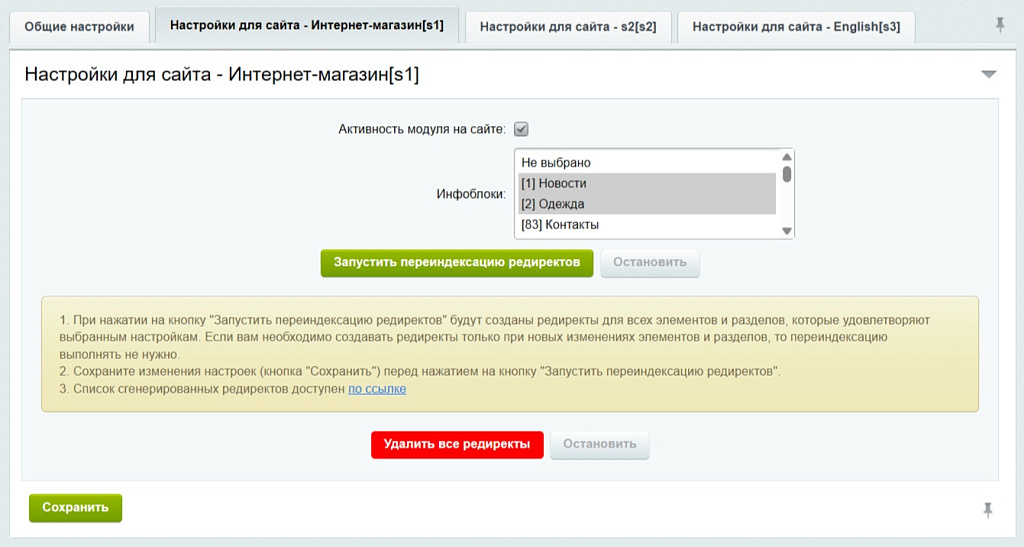This screenshot has height=547, width=1024.
Task: Select the Не выбрано option in the Инфоблоки list
Action: (647, 163)
